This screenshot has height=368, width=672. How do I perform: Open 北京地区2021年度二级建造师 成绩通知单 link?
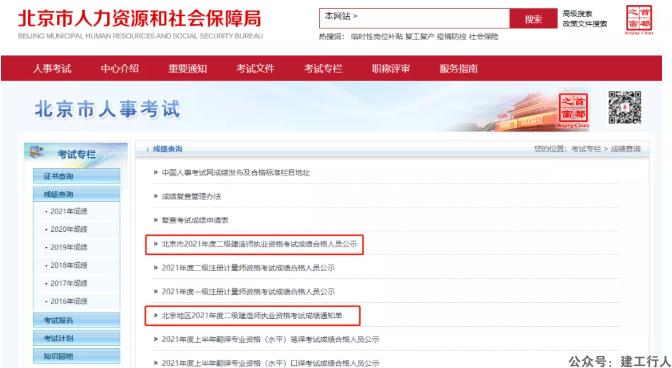(252, 316)
